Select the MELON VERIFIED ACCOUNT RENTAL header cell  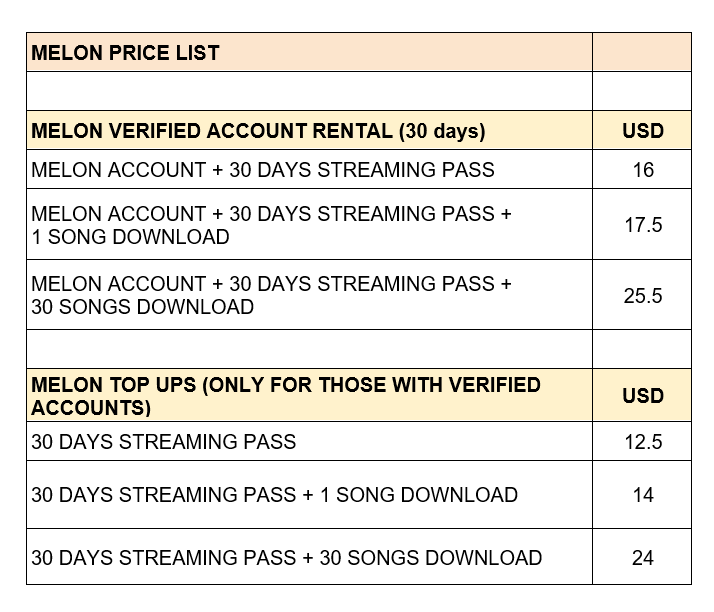(309, 131)
